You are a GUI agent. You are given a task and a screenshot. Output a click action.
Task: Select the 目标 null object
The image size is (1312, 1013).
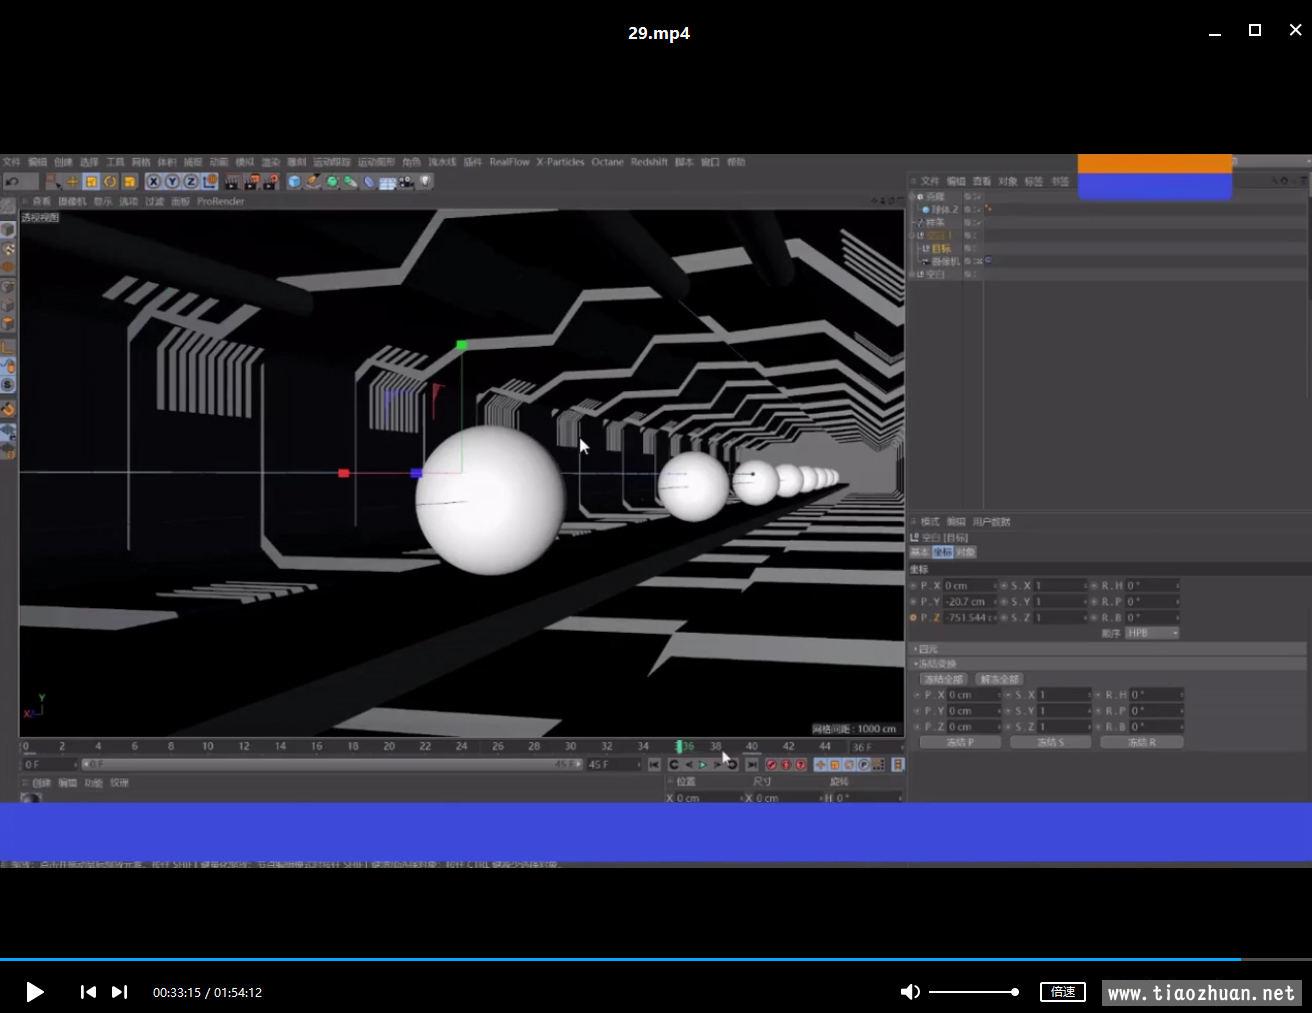941,248
